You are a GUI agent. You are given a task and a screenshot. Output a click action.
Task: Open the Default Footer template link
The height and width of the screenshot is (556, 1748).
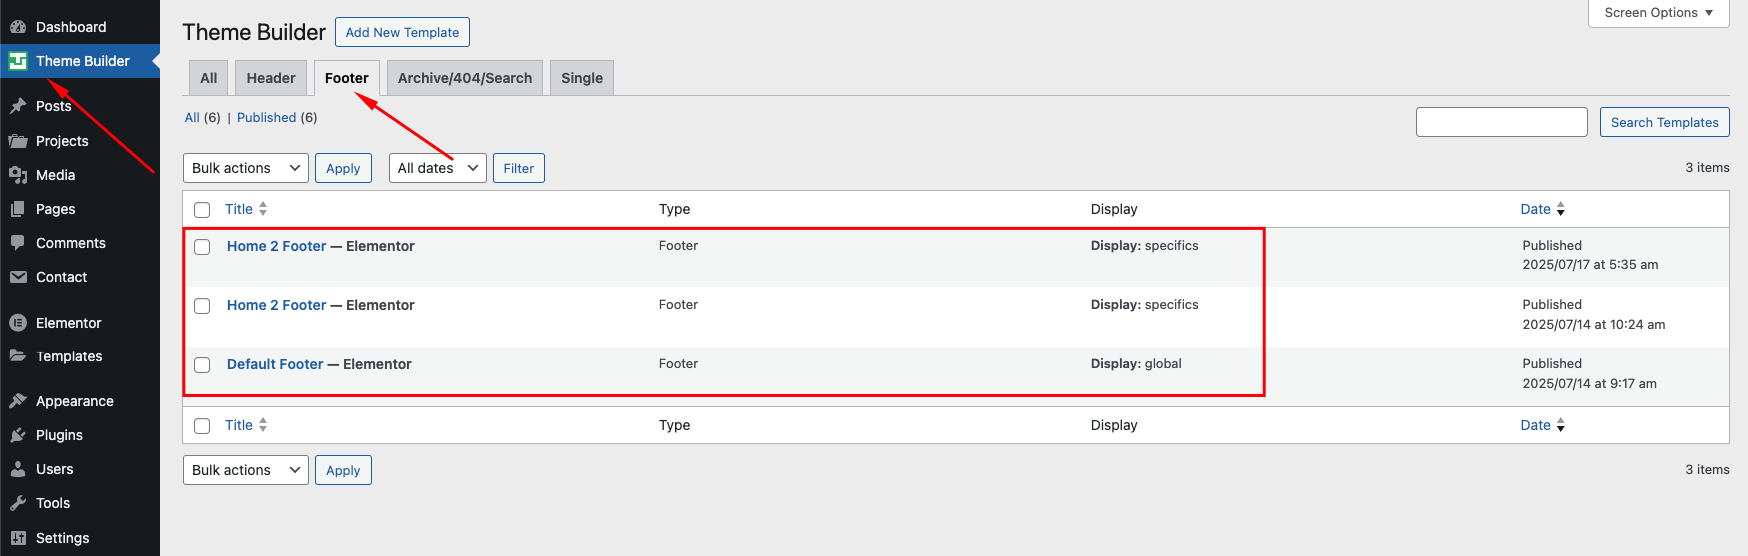[x=275, y=364]
